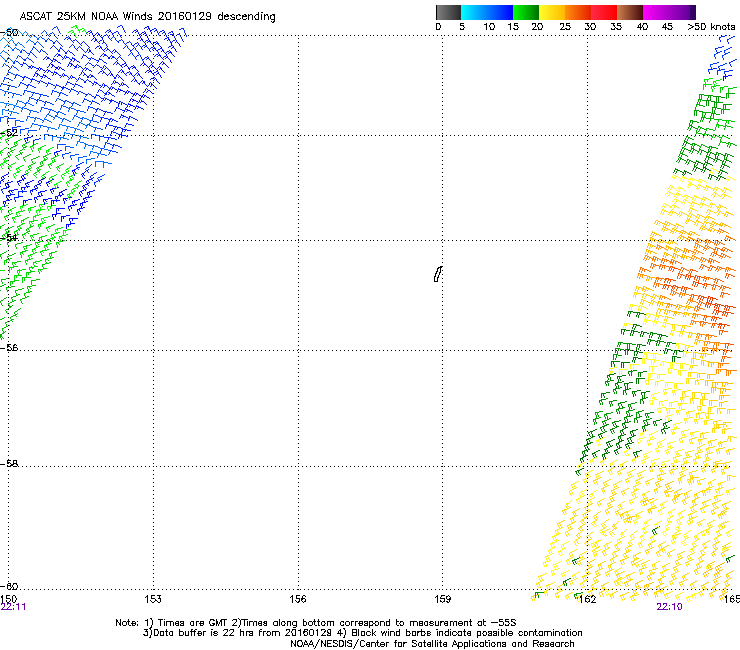
Task: Click the red 30-35 knots legend color
Action: 604,12
